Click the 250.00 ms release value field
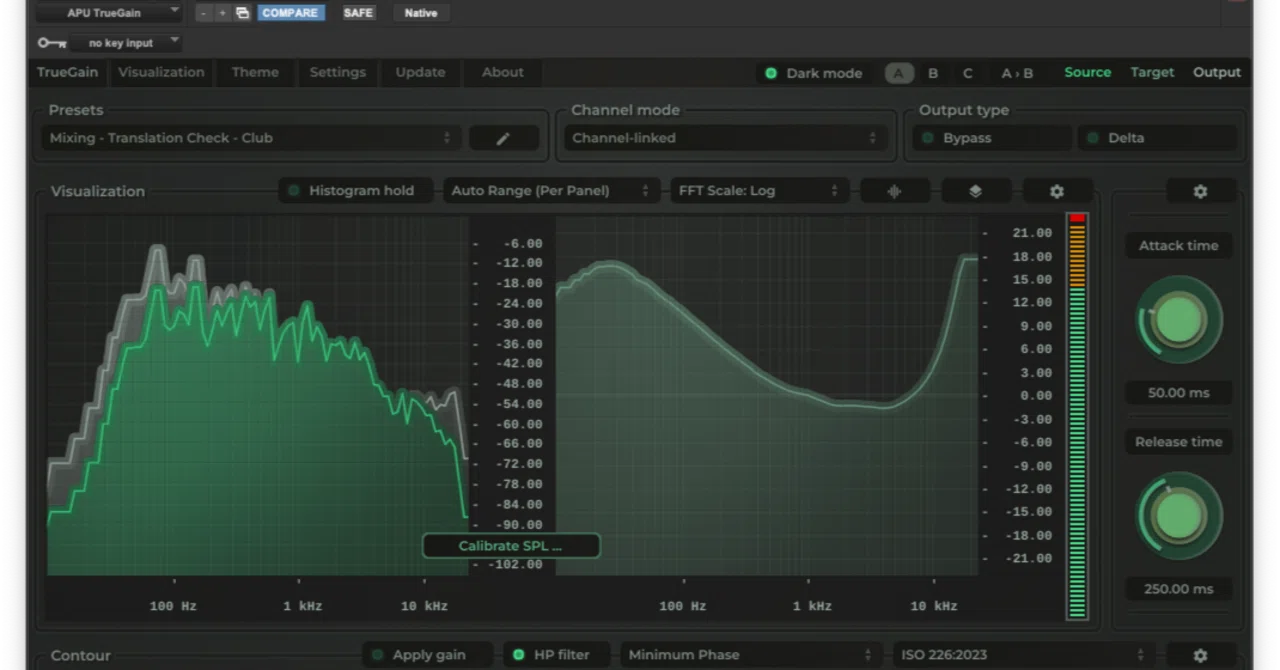 click(x=1179, y=589)
